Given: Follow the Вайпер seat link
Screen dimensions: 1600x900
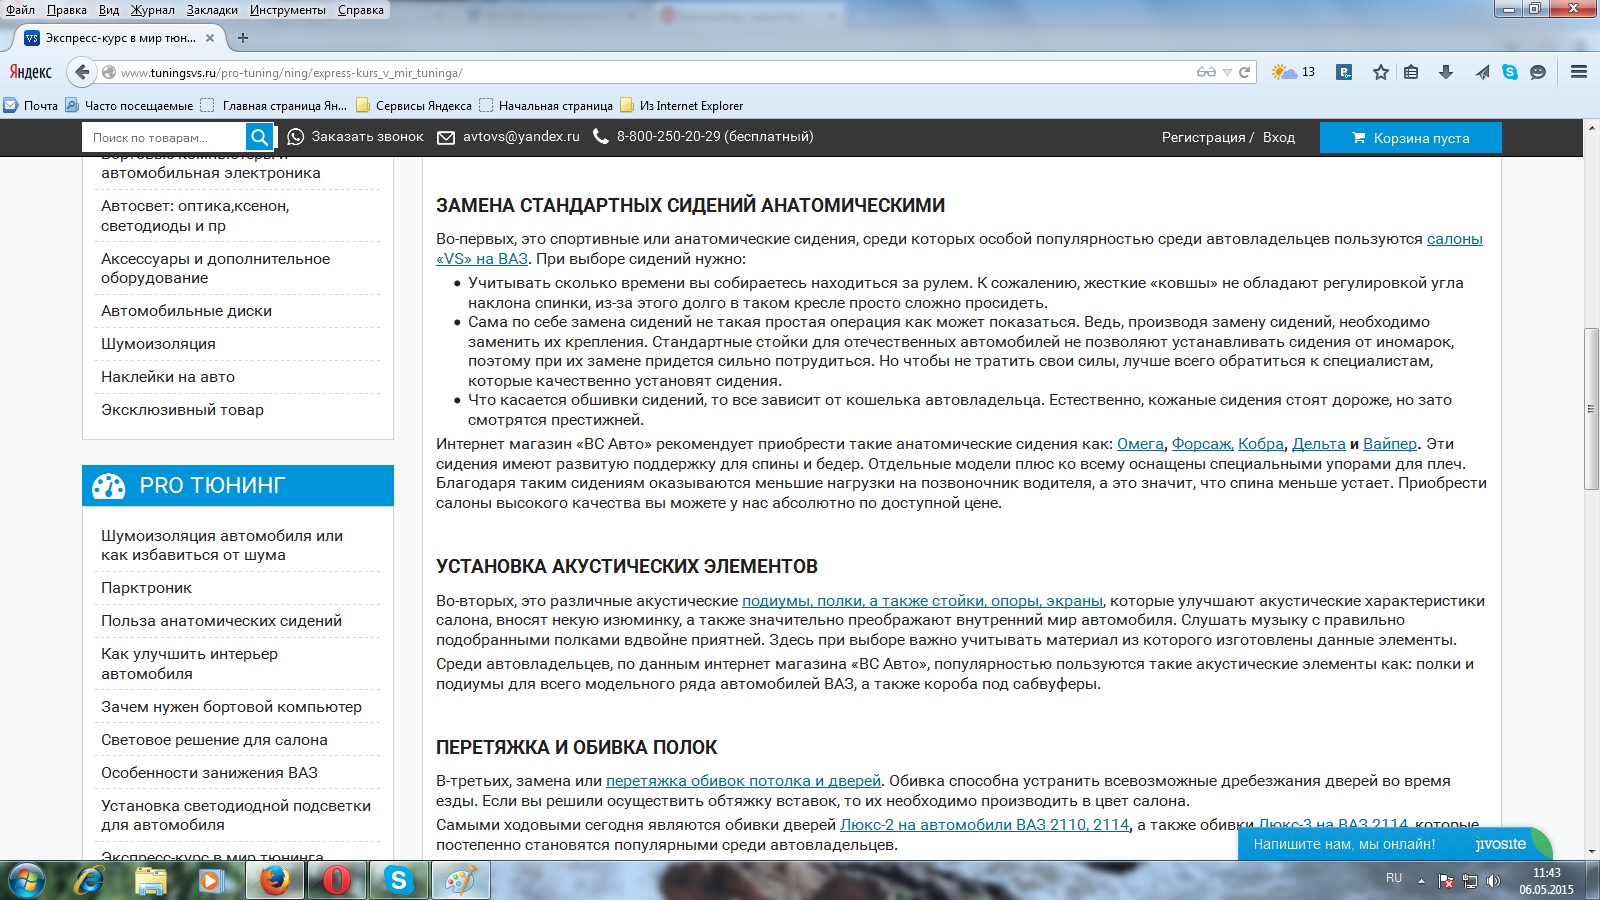Looking at the screenshot, I should pos(1390,444).
